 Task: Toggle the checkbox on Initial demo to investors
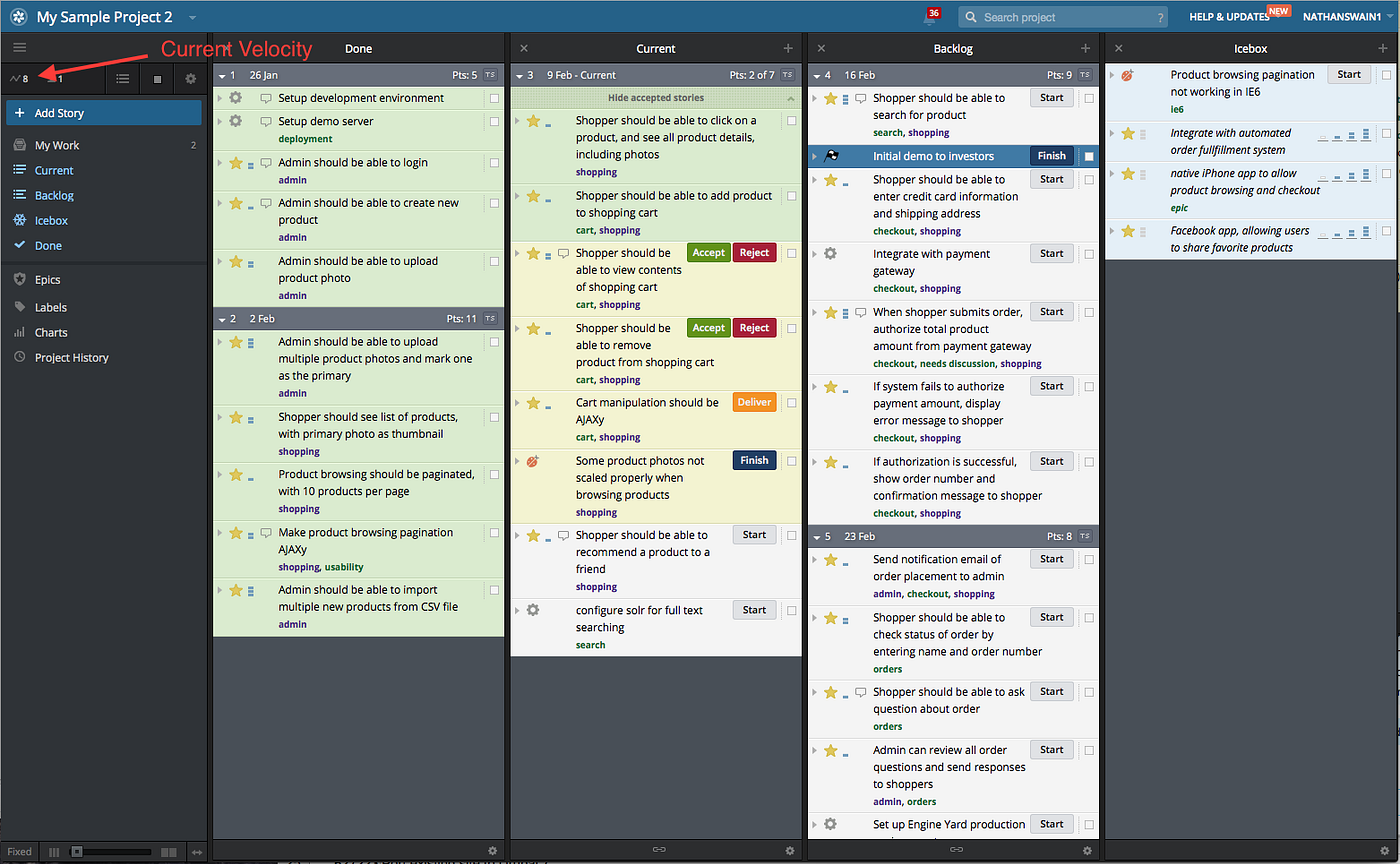point(1088,155)
